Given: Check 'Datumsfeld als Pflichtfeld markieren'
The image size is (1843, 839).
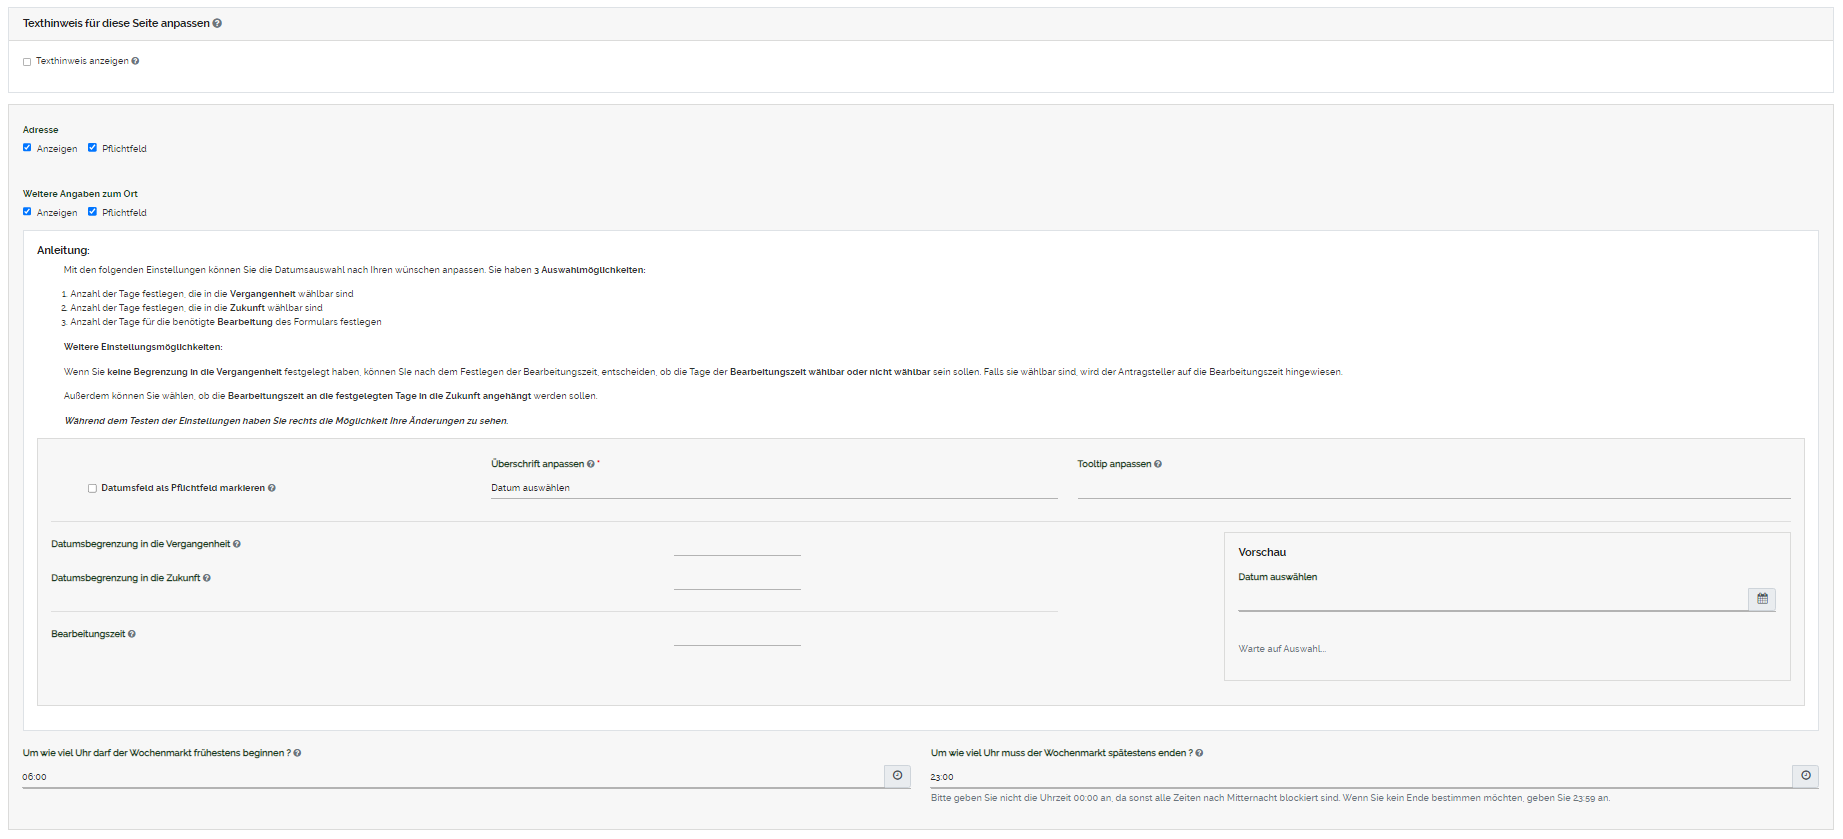Looking at the screenshot, I should coord(92,489).
